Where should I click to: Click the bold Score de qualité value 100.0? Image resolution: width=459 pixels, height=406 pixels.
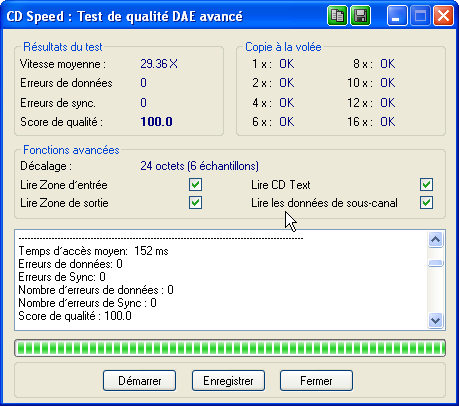point(156,122)
